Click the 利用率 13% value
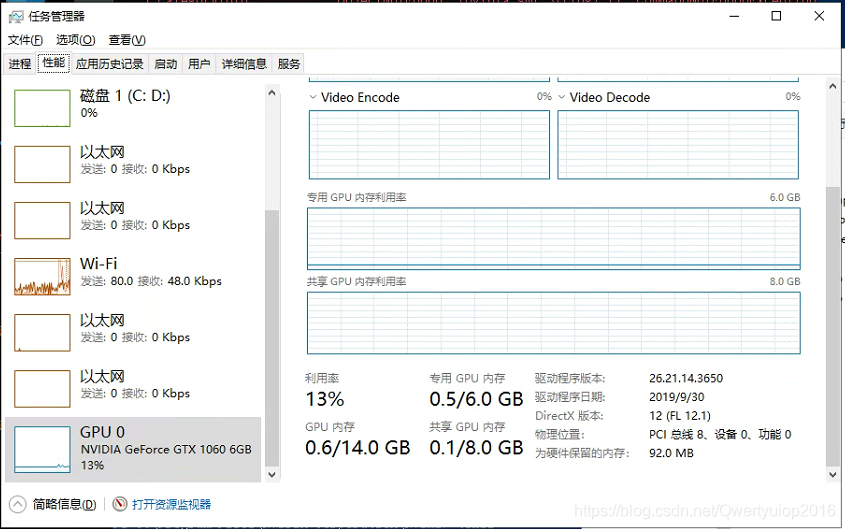This screenshot has height=529, width=845. 324,399
